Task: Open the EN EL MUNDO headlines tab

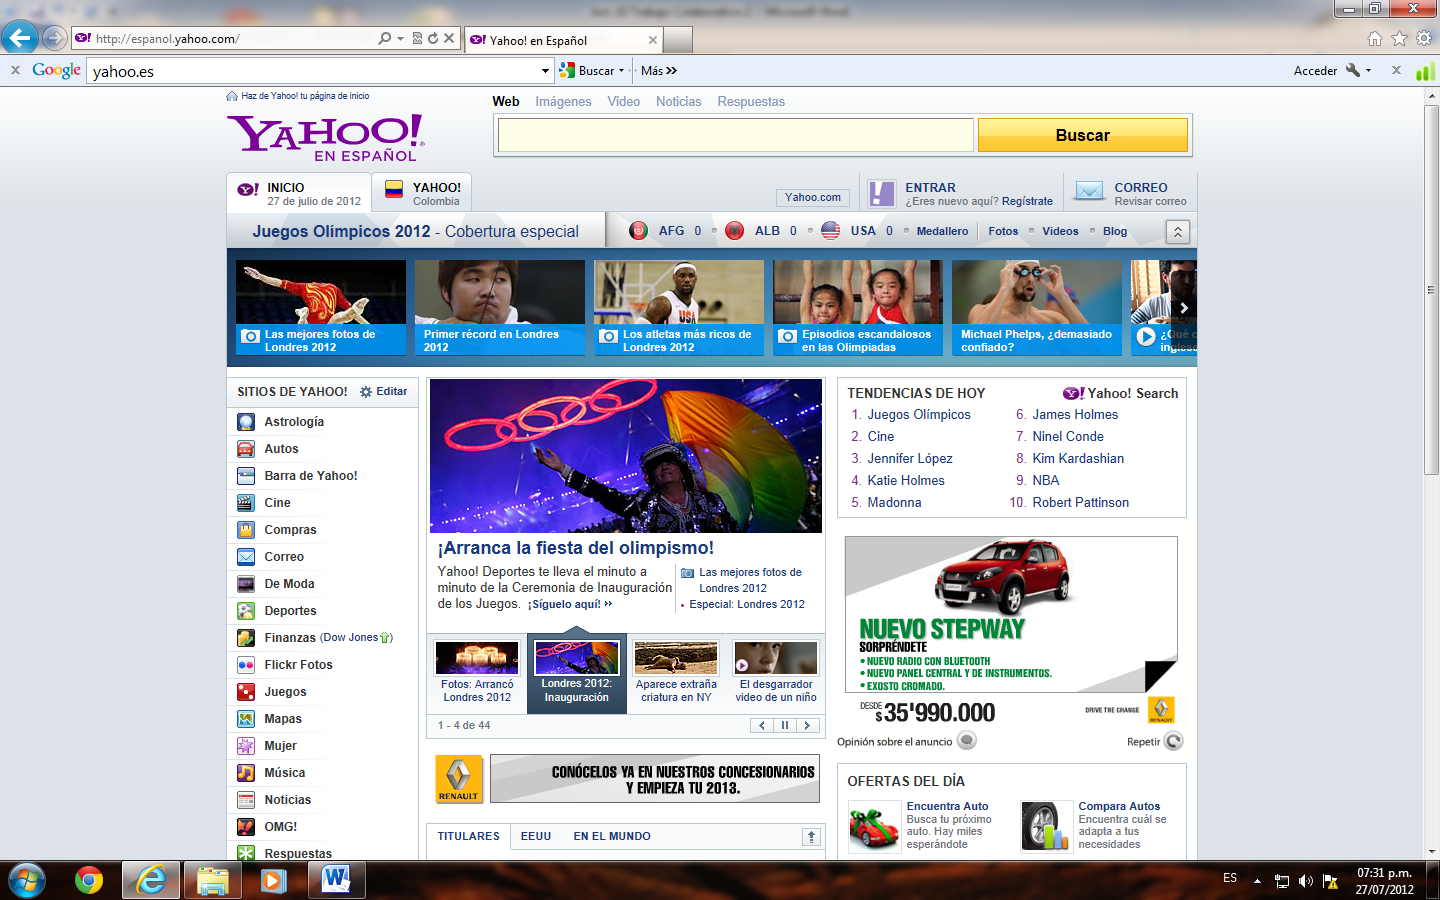Action: coord(612,837)
